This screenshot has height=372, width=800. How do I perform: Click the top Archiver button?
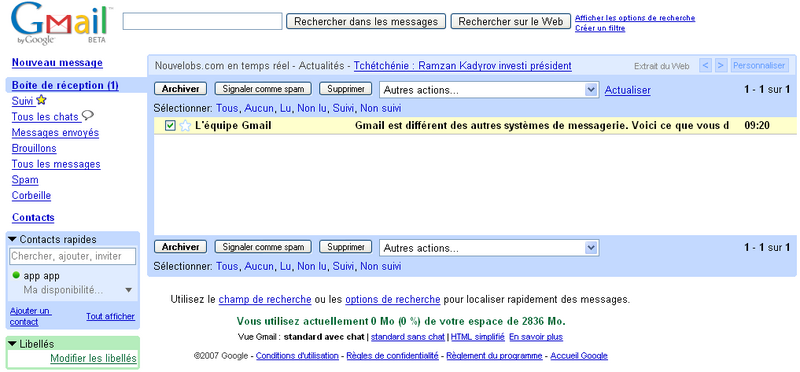(180, 89)
